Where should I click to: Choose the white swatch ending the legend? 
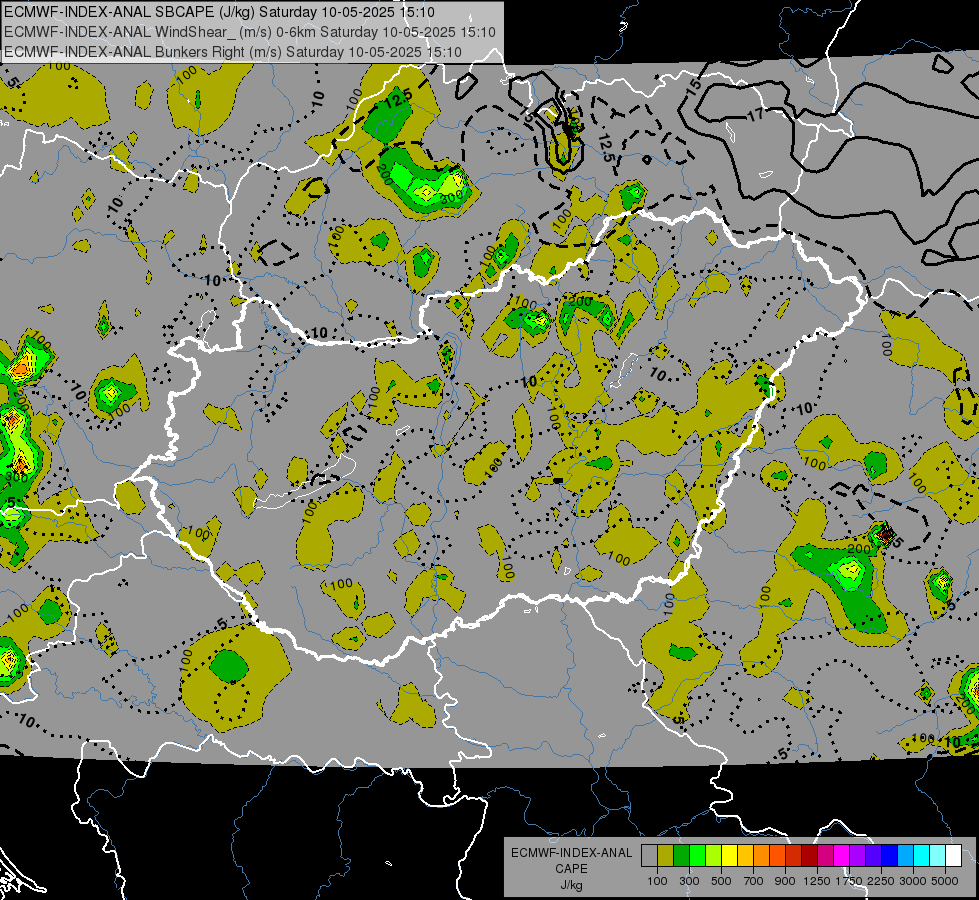coord(953,856)
